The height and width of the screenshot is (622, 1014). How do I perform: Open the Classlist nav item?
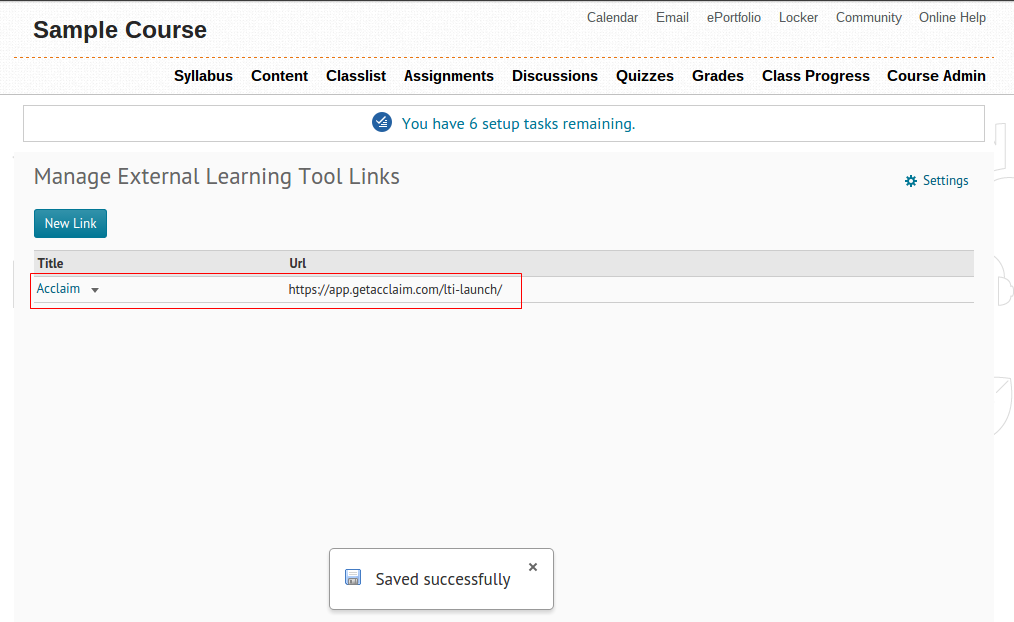pos(356,76)
